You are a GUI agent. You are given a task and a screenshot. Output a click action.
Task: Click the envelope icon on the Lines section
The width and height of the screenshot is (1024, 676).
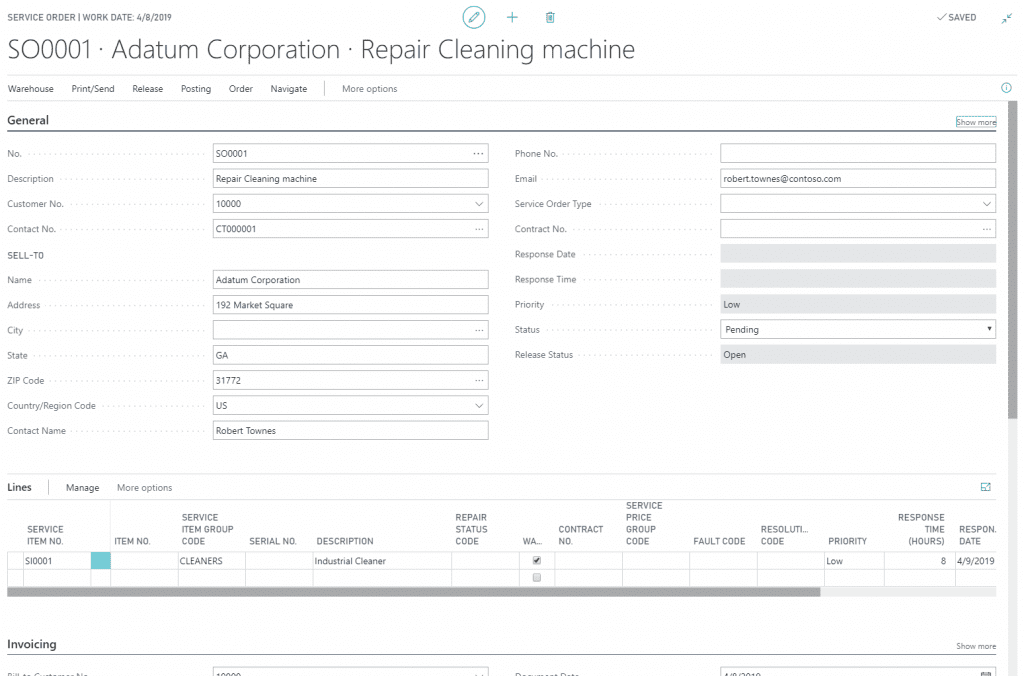click(986, 487)
